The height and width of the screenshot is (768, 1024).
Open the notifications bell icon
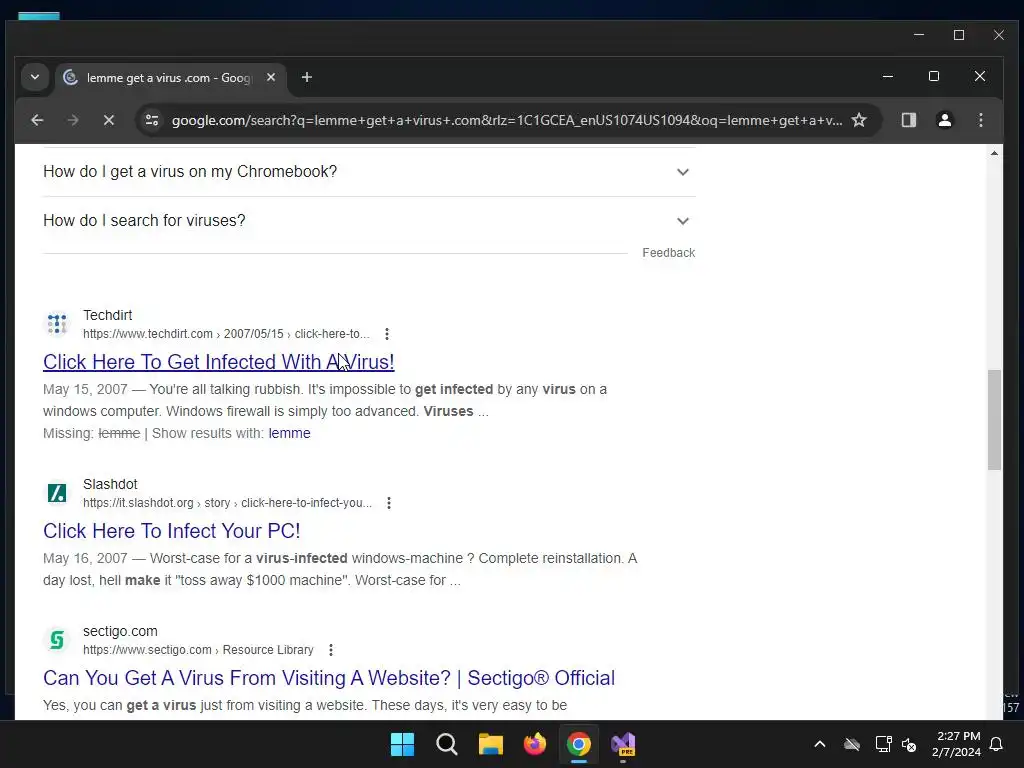point(997,744)
